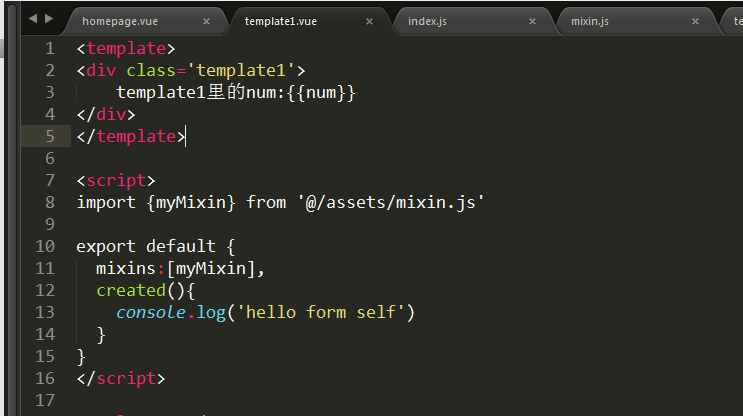This screenshot has height=416, width=743.
Task: Click line number 10 in gutter
Action: click(x=45, y=246)
